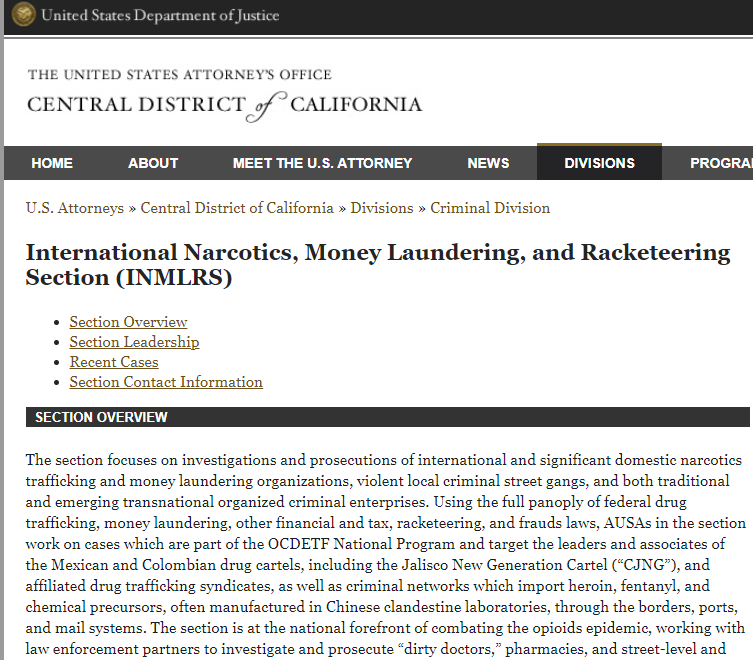
Task: Open the Programs menu item
Action: point(721,163)
